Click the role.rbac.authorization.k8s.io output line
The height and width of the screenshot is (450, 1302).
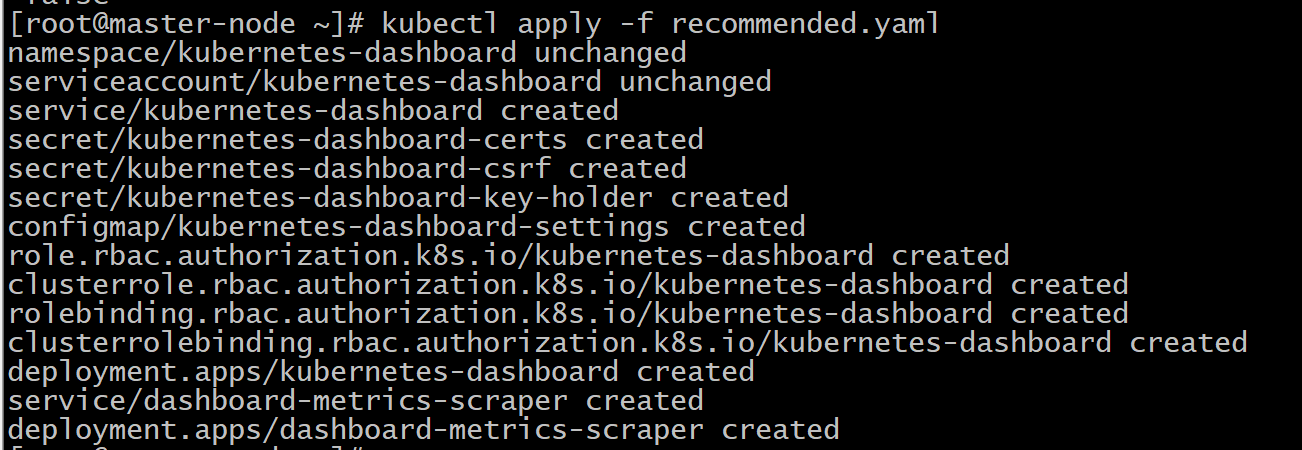pyautogui.click(x=508, y=255)
